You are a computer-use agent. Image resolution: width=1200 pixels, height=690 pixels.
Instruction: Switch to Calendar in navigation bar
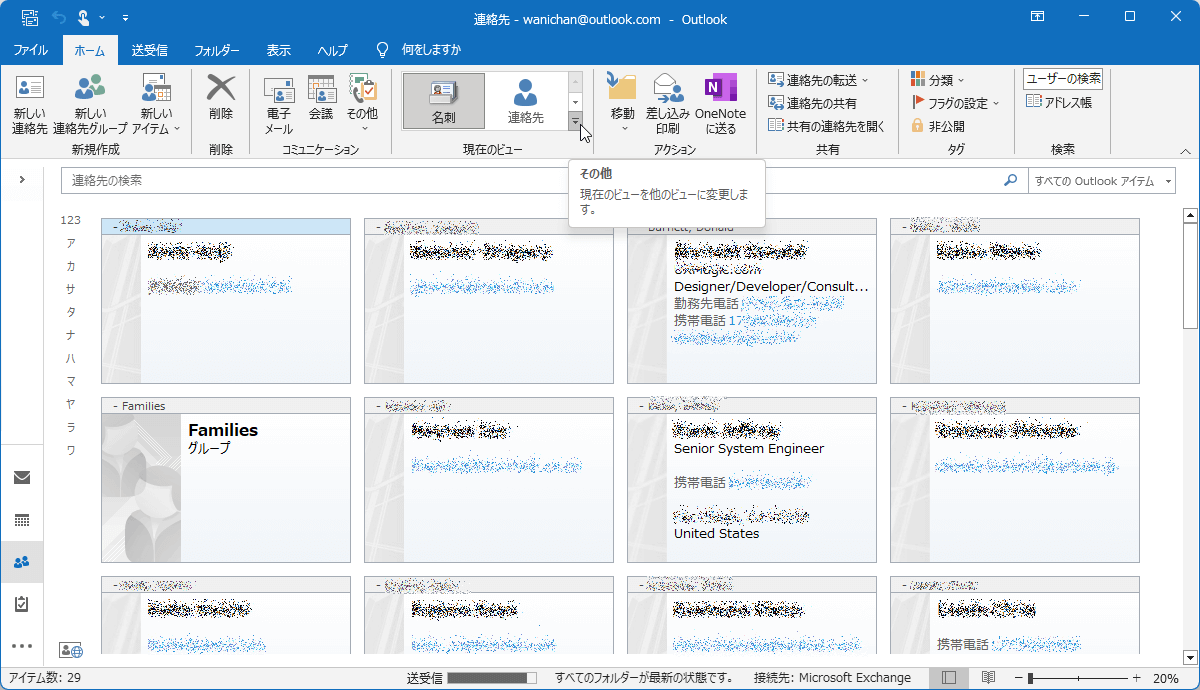(x=22, y=520)
